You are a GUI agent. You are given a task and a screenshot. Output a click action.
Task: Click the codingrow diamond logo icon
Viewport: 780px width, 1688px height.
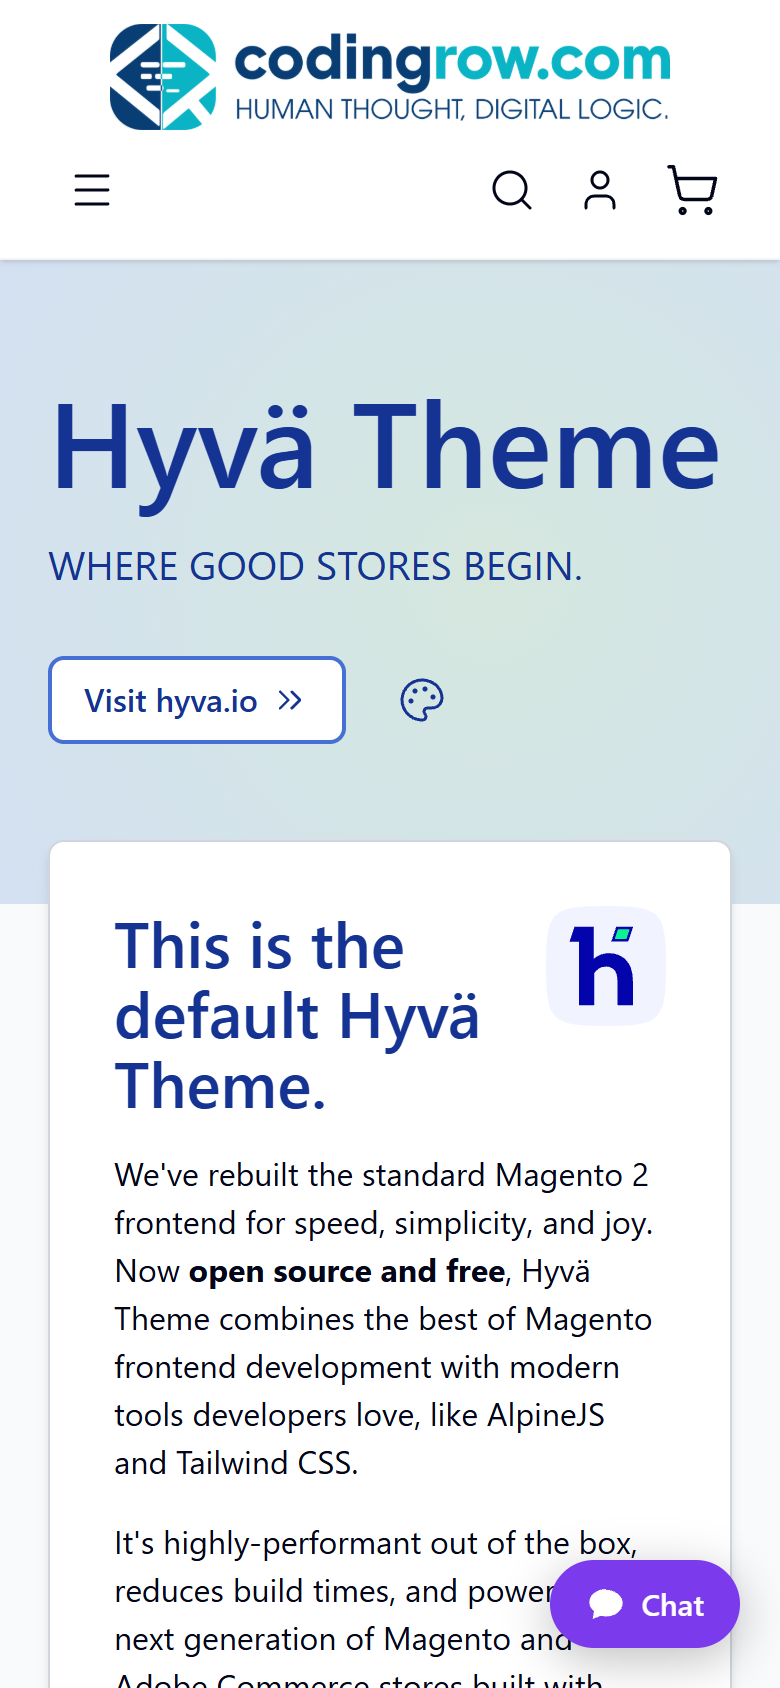[163, 77]
